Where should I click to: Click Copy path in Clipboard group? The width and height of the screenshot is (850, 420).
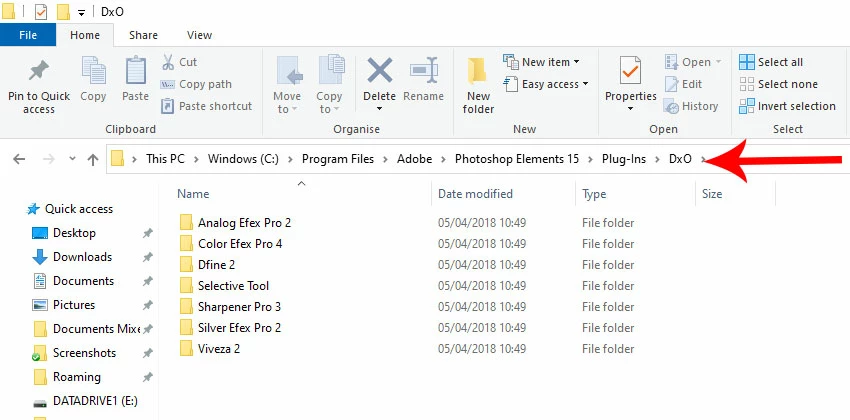coord(196,84)
